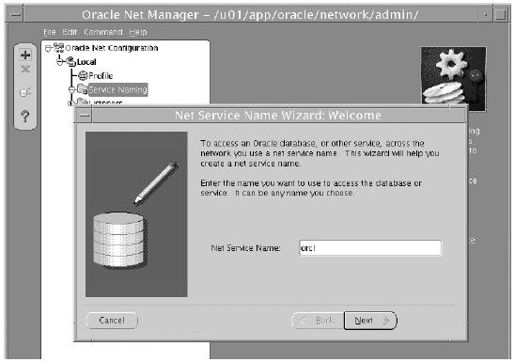Collapse the Local tree node
515x362 pixels.
[x=60, y=62]
